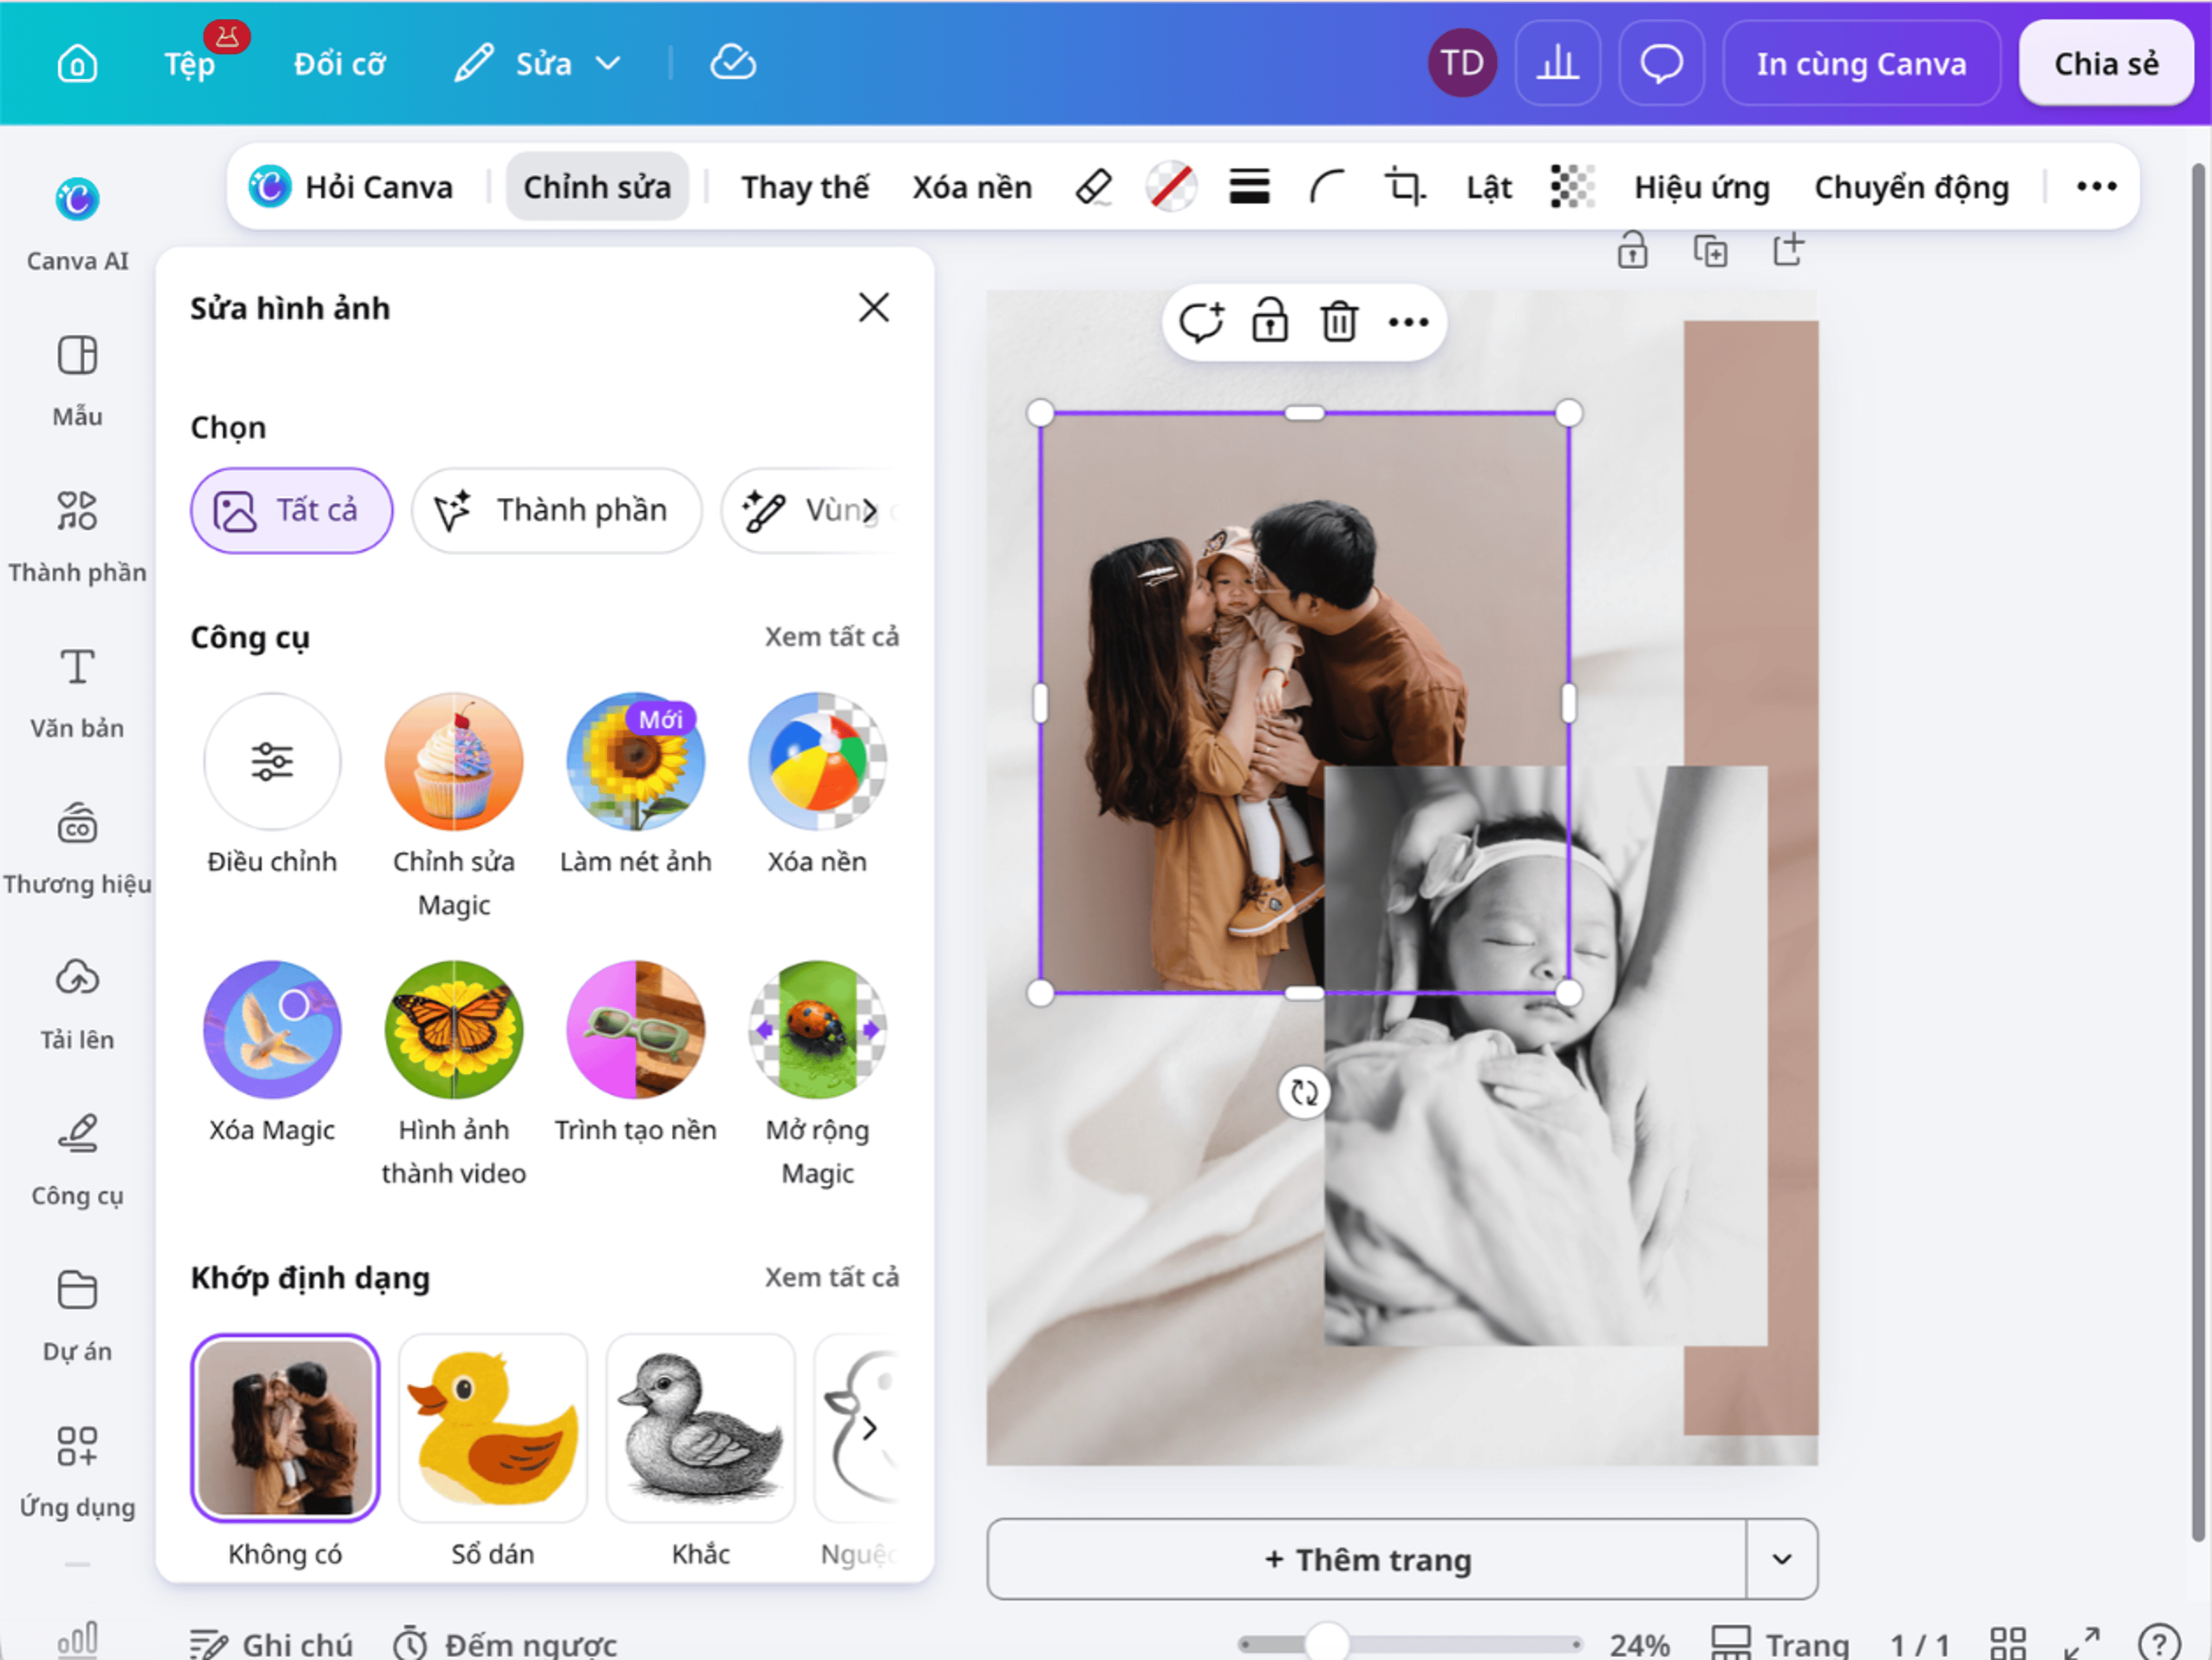Select the Thành phần selection chip
The width and height of the screenshot is (2212, 1660).
point(556,510)
